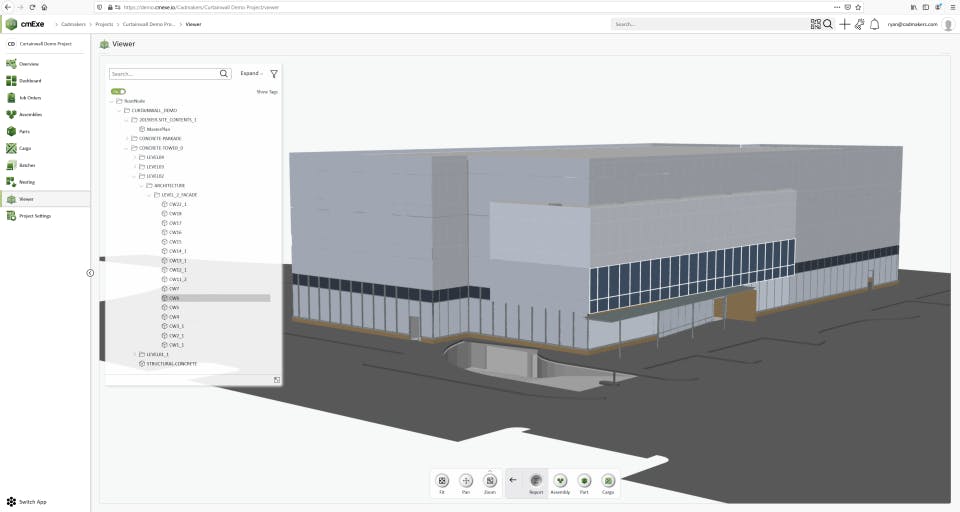Click the Curtainwall Demo Pro... breadcrumb
The image size is (960, 512).
tap(149, 24)
